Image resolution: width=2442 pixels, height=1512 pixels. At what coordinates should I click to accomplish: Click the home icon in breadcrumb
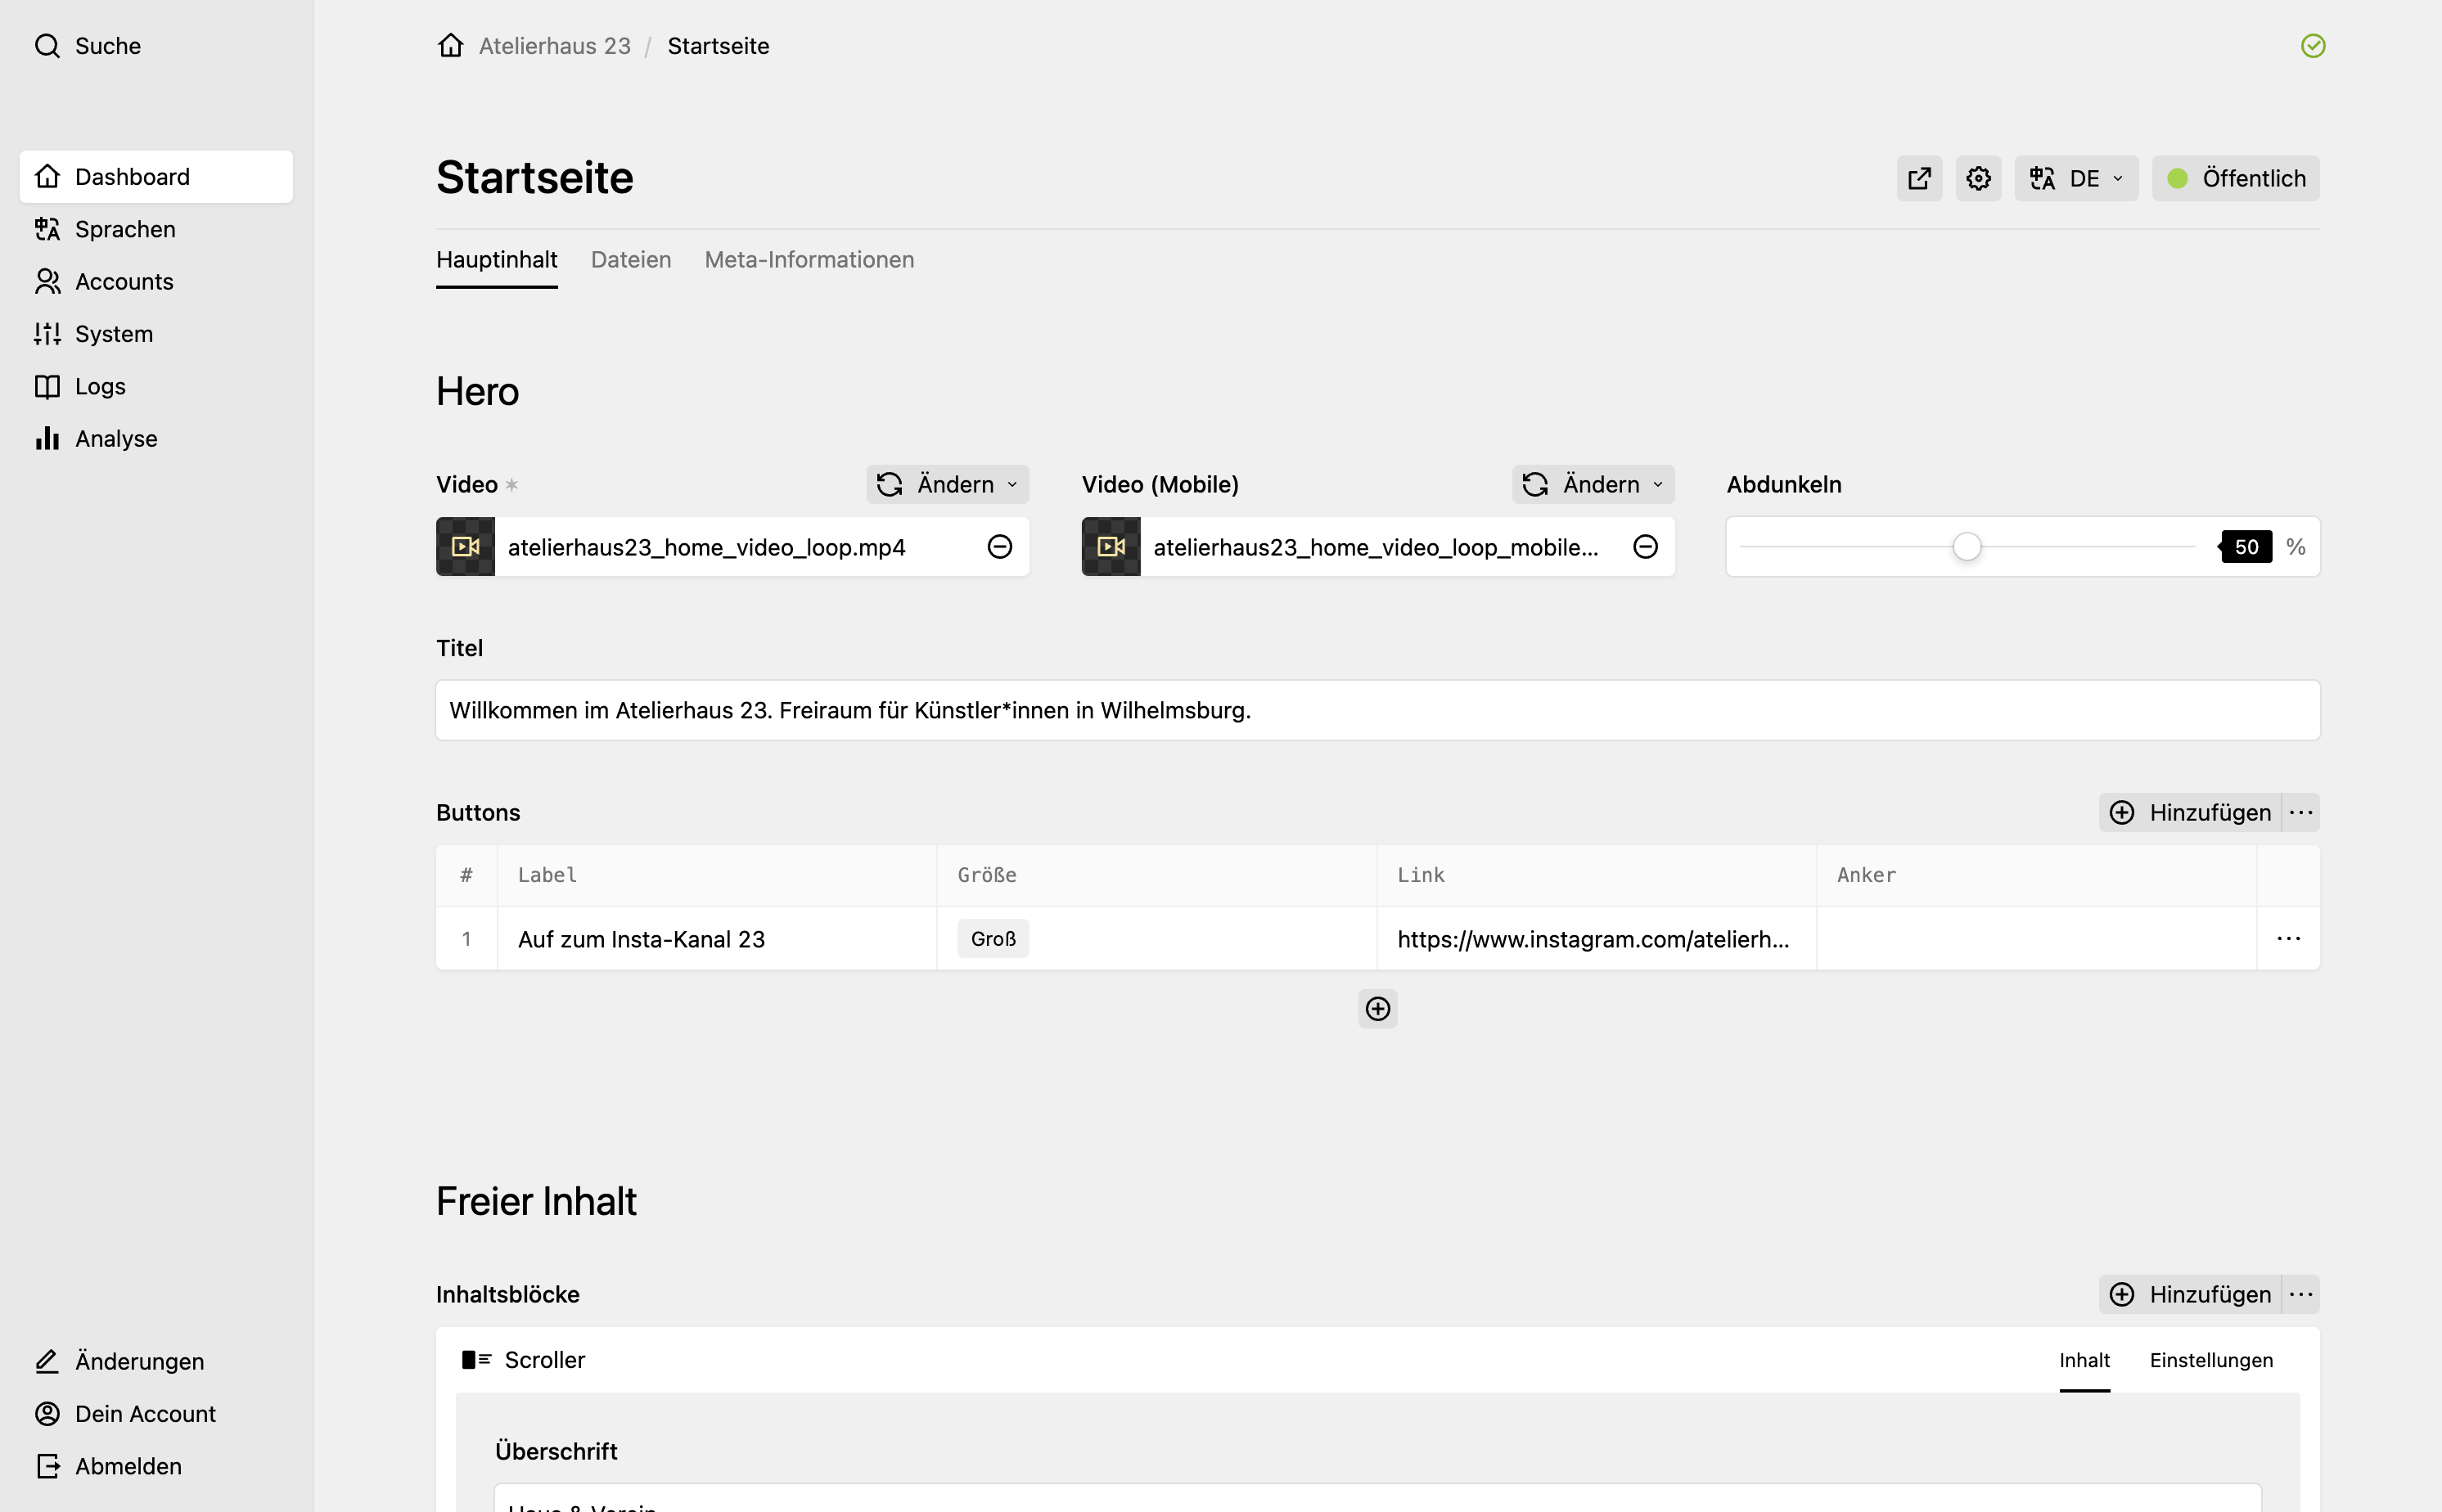451,46
